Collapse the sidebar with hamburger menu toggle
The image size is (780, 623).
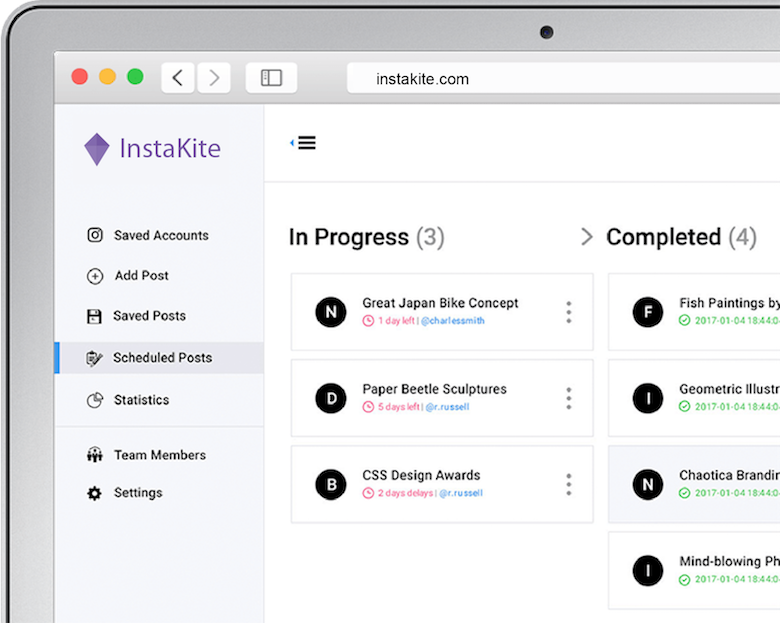tap(304, 143)
